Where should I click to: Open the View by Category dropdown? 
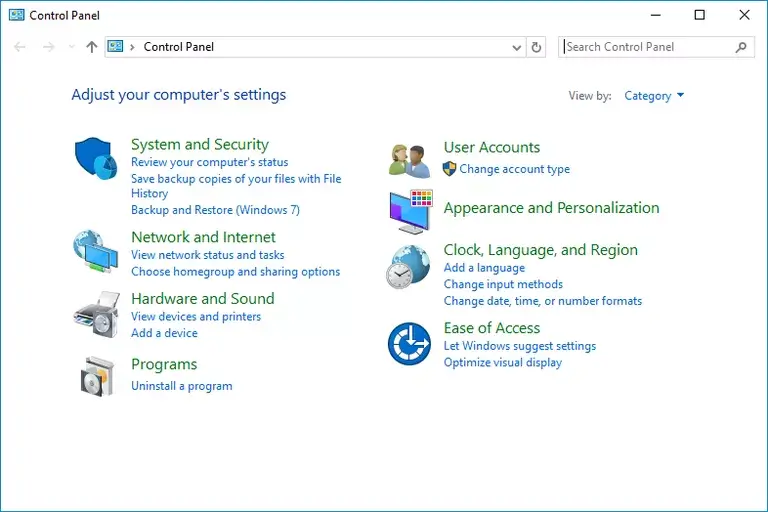[654, 96]
